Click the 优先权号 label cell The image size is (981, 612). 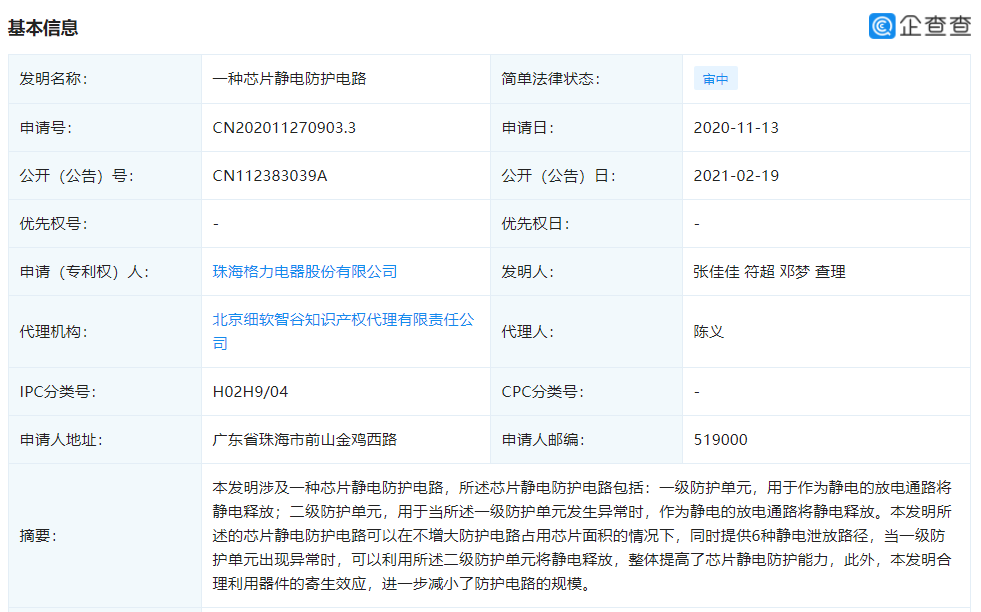(x=105, y=223)
